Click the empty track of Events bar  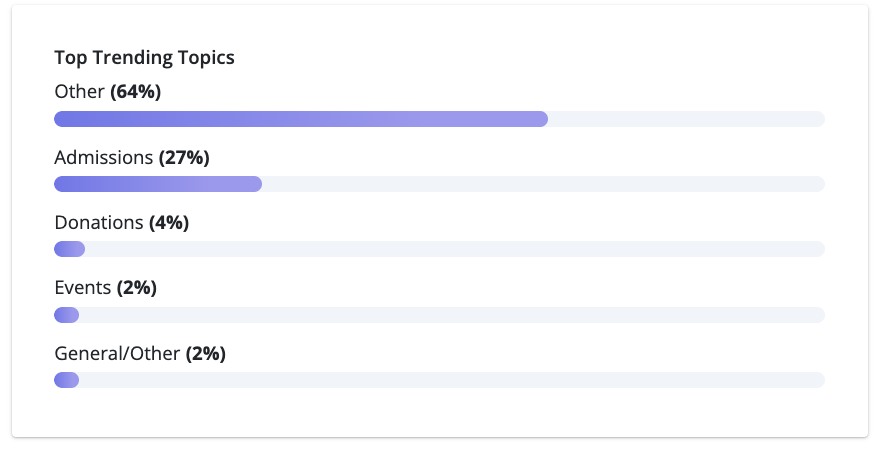452,315
